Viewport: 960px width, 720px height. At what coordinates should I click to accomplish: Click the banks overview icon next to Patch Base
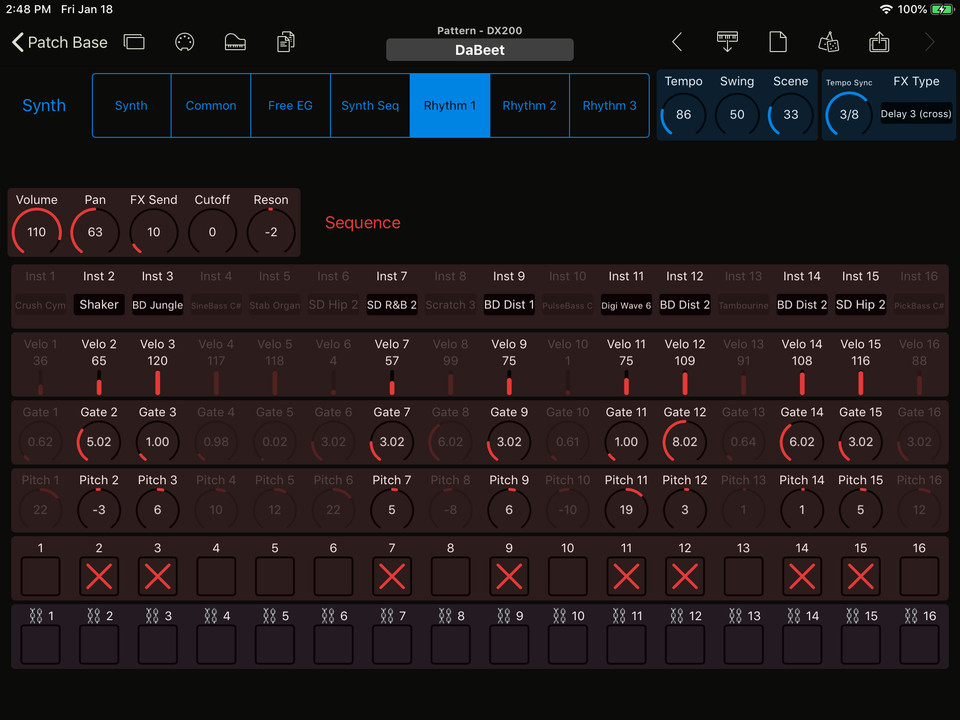click(x=136, y=42)
